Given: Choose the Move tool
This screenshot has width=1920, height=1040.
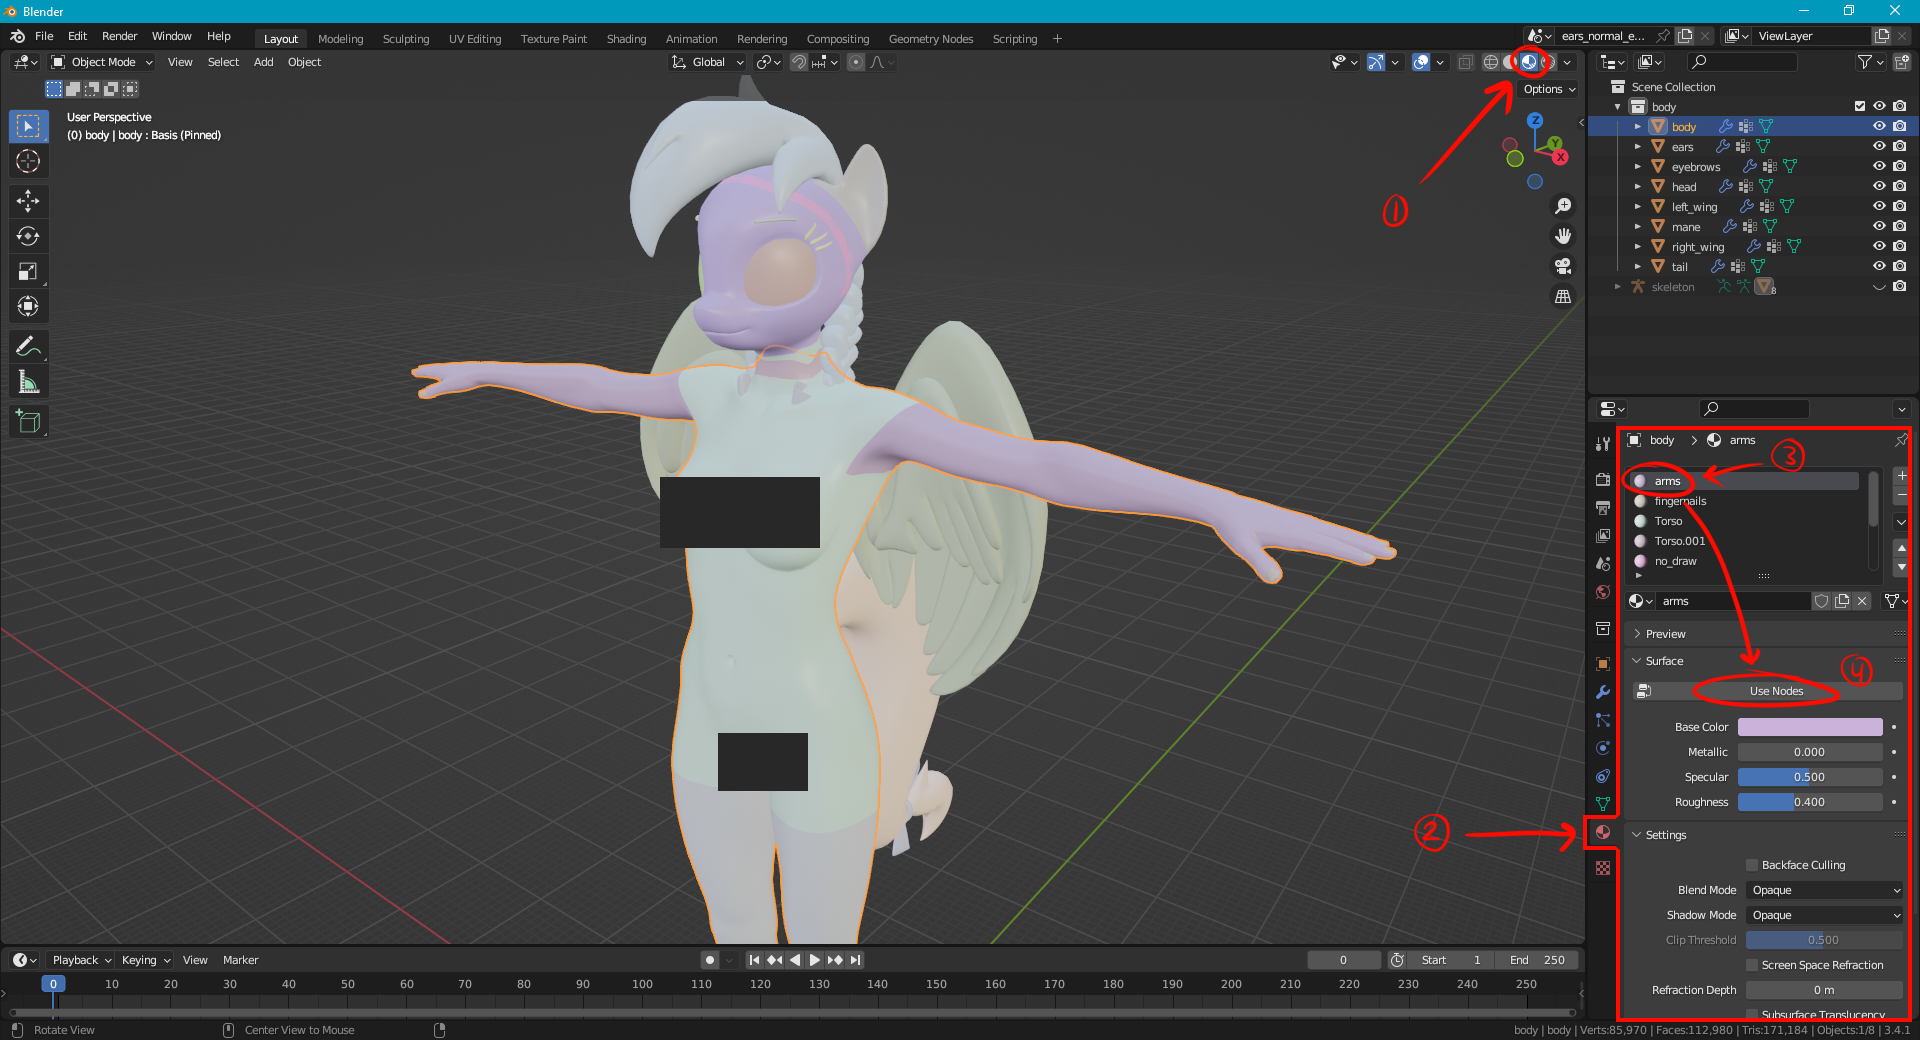Looking at the screenshot, I should tap(28, 201).
